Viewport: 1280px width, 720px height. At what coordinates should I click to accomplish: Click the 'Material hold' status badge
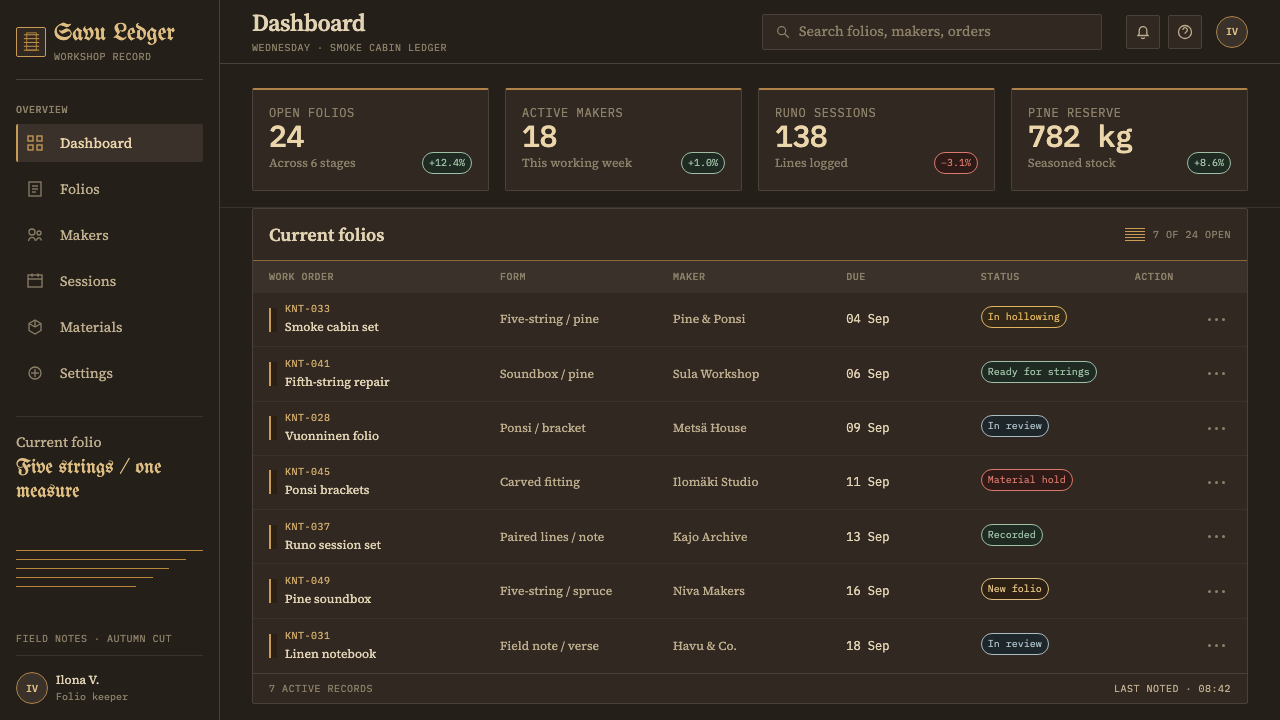[x=1026, y=480]
